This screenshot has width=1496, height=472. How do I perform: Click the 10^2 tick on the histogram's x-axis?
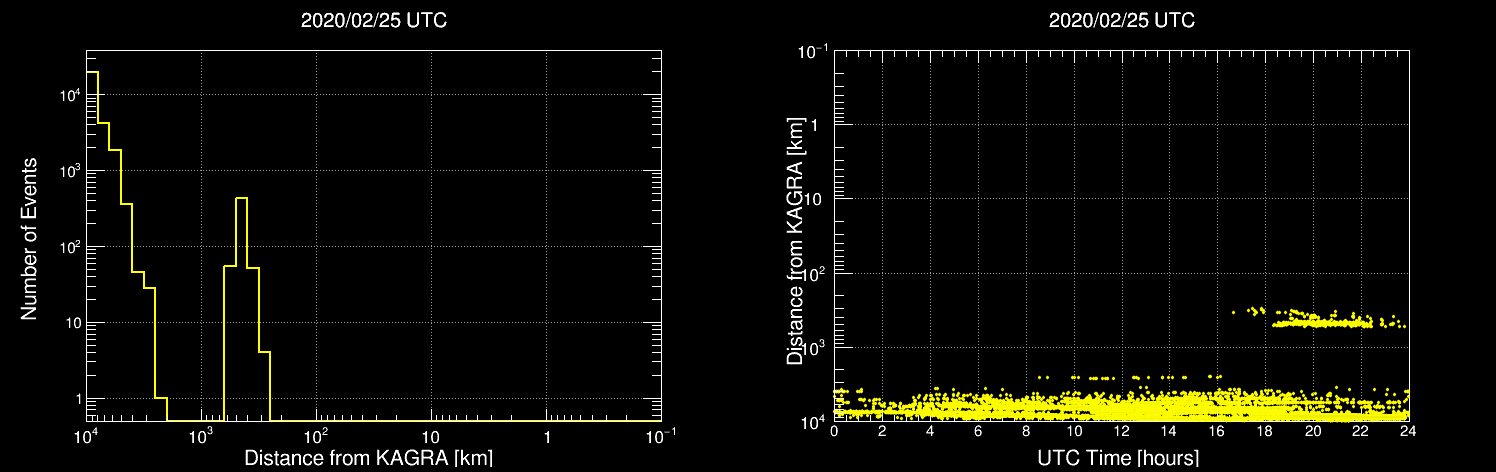[x=317, y=437]
